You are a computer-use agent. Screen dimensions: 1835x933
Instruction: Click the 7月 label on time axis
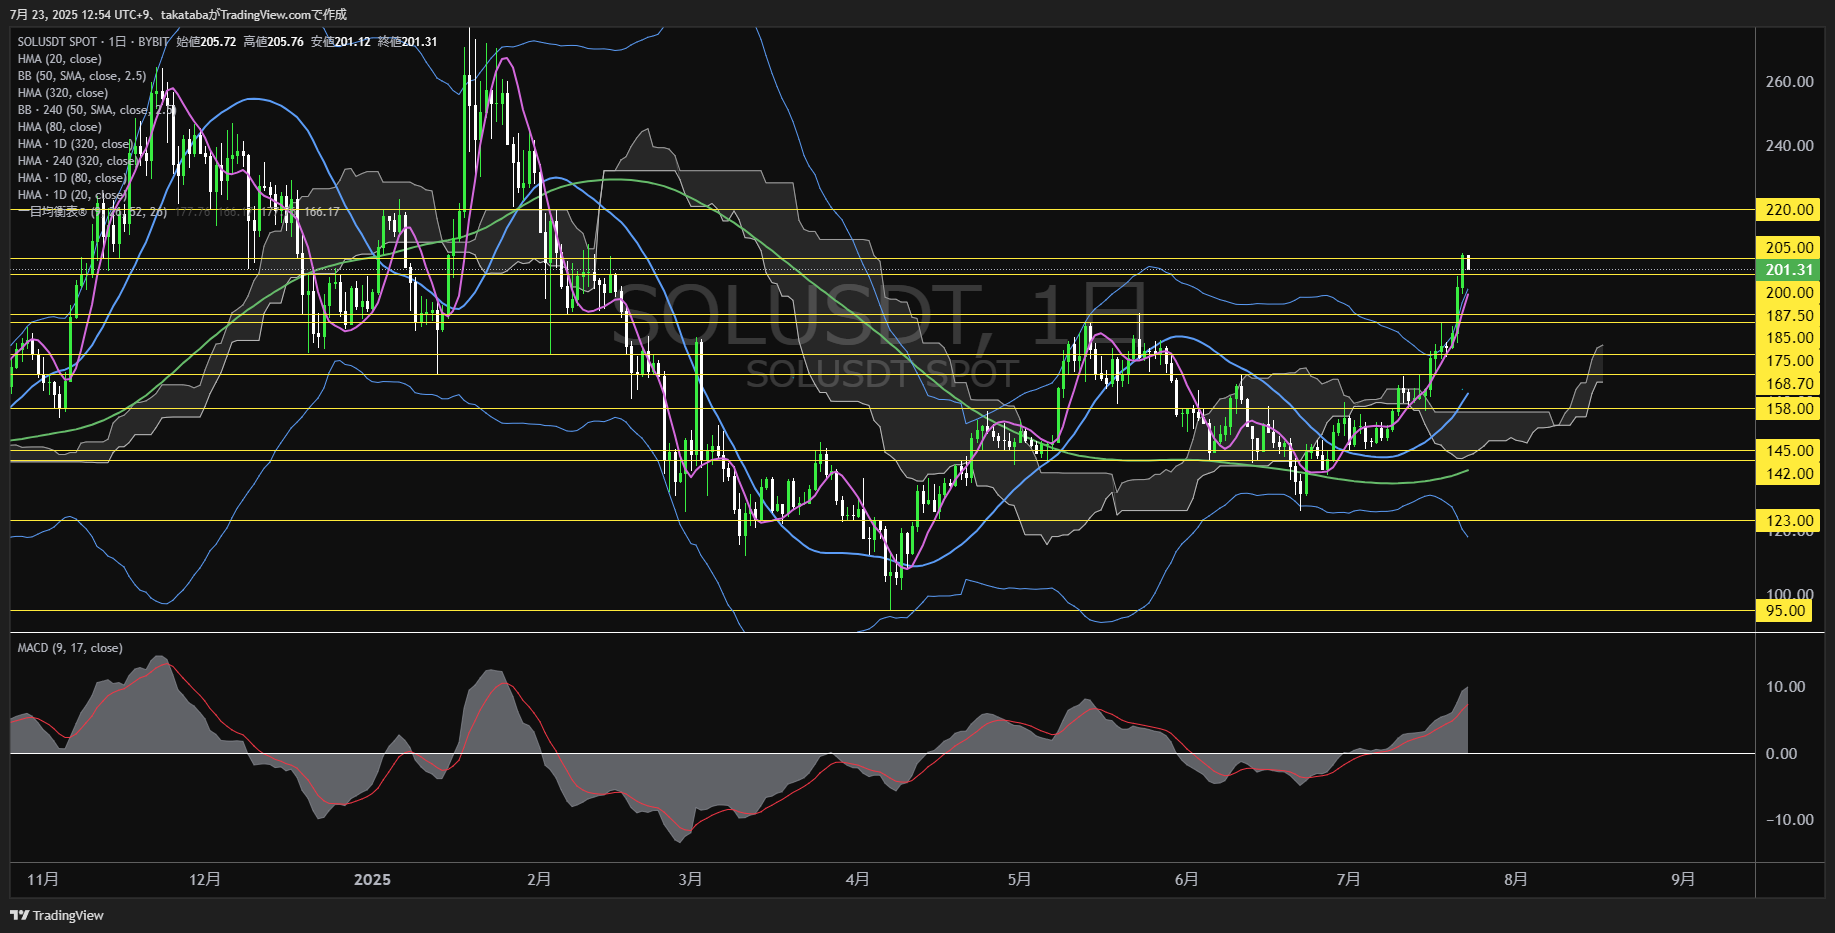click(x=1348, y=879)
